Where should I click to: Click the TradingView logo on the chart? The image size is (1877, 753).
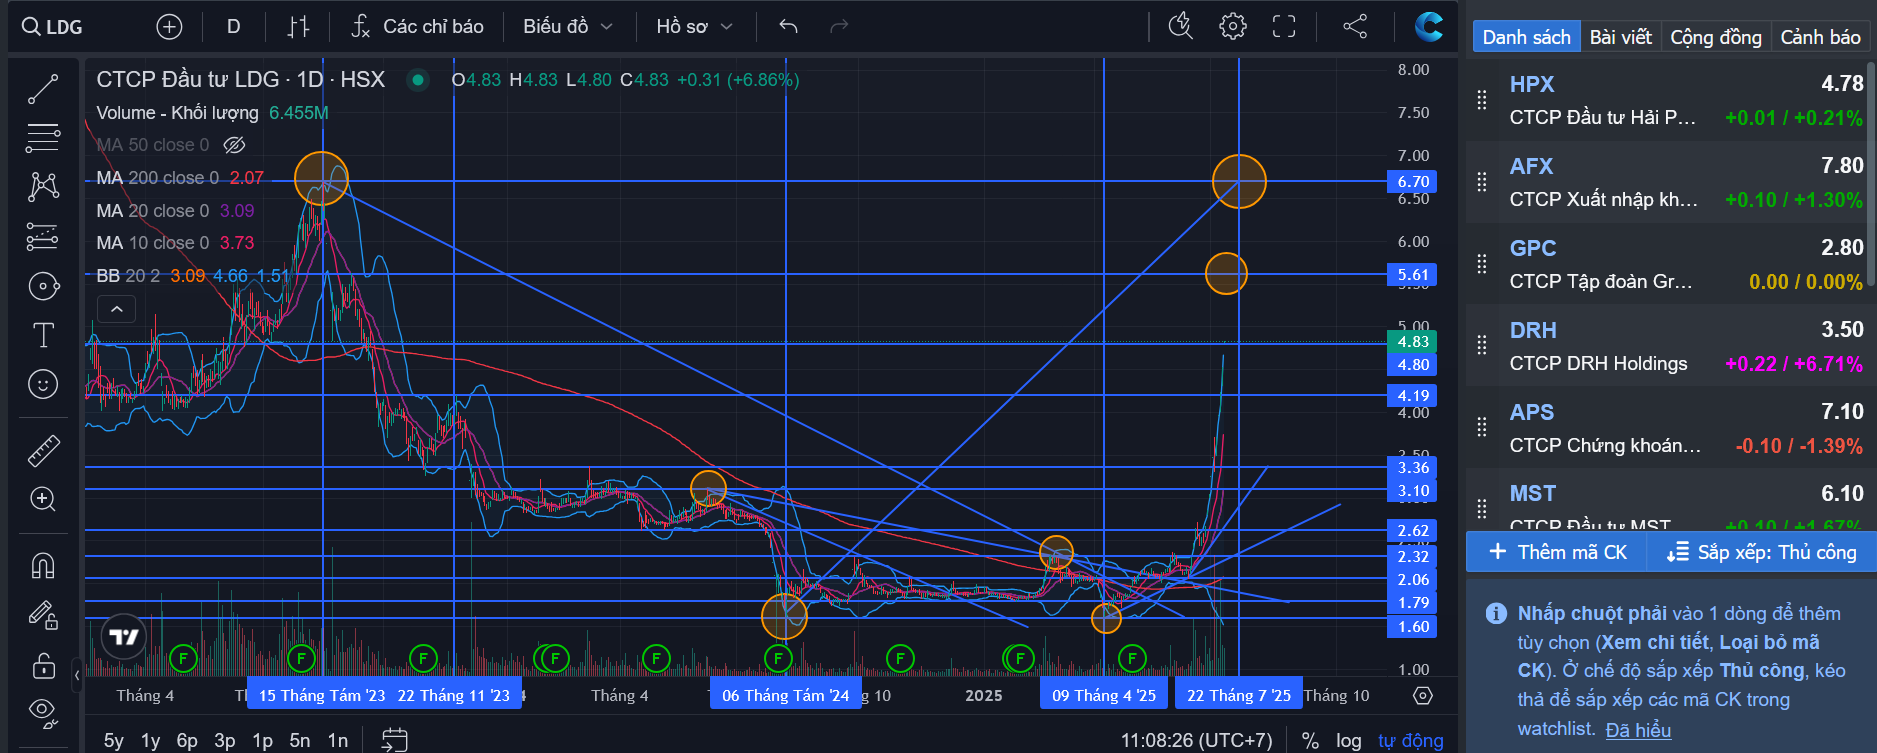(x=124, y=637)
